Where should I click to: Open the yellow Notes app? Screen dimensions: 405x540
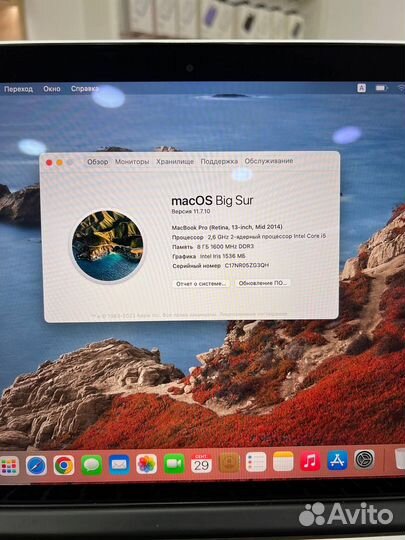[283, 461]
